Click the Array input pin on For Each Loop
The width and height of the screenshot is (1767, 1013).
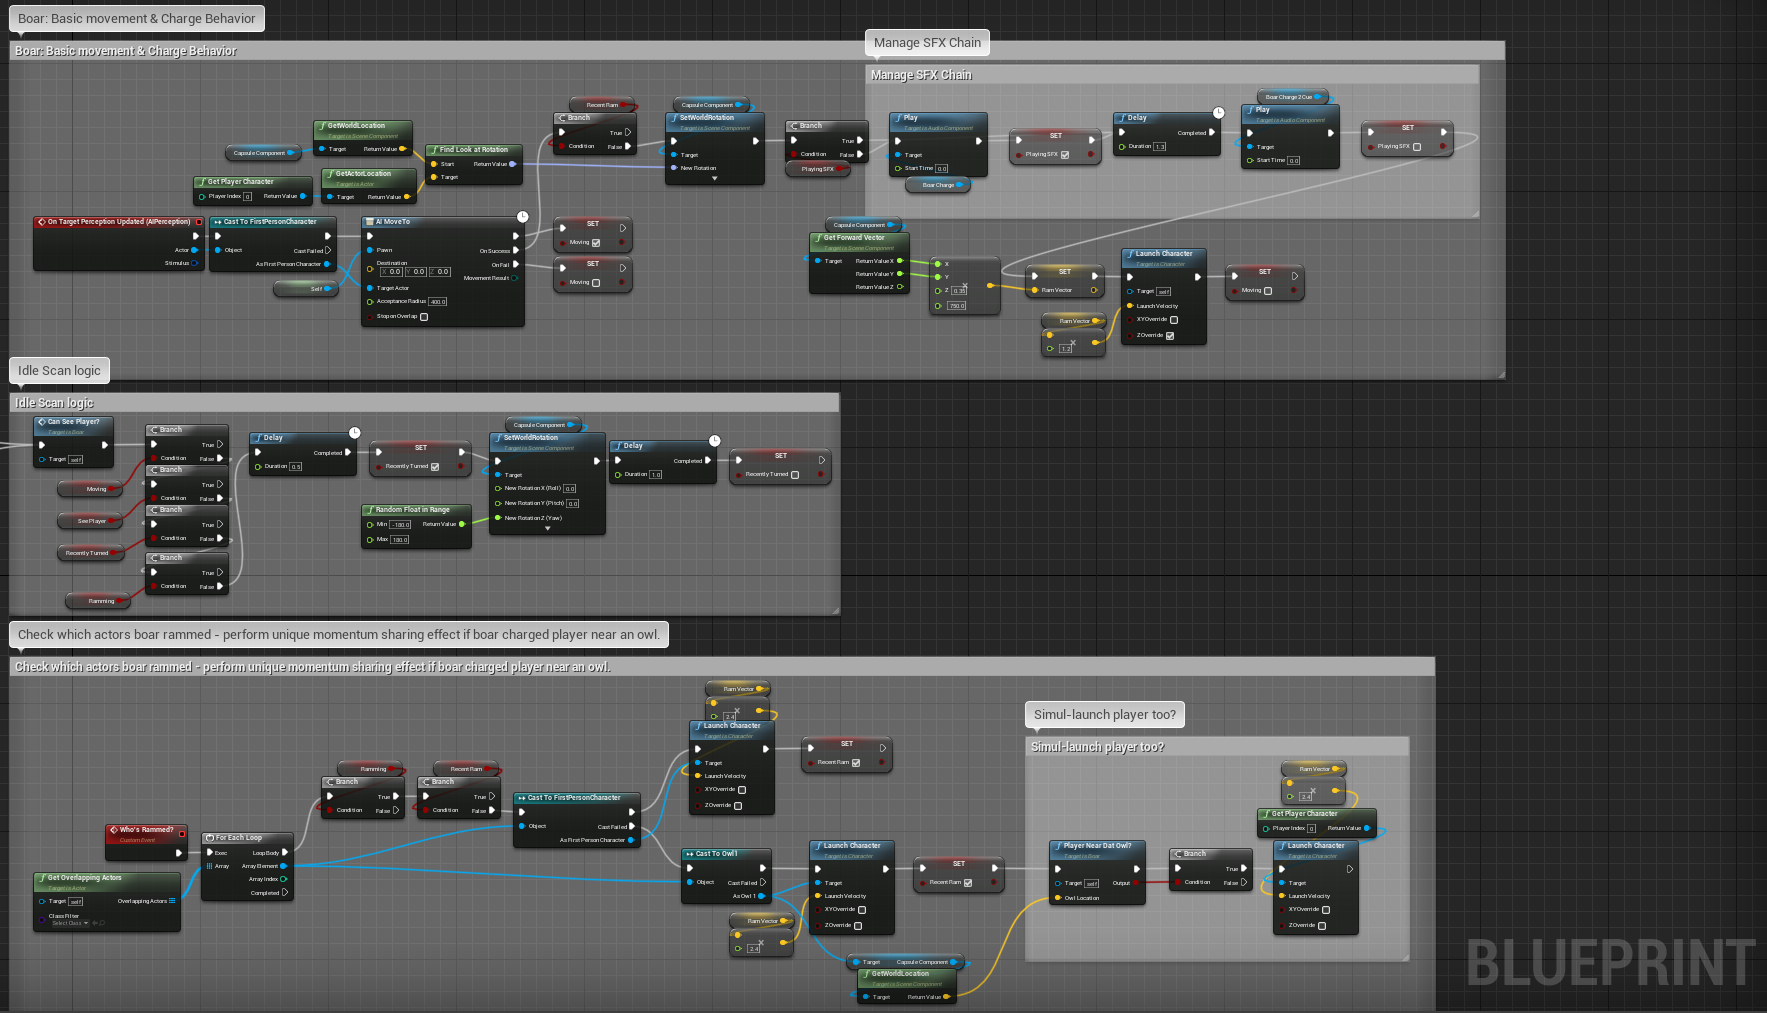(x=209, y=866)
